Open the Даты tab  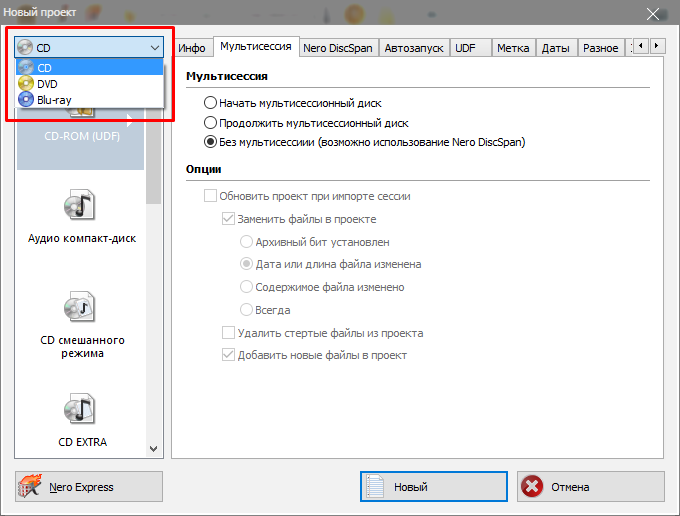pos(556,48)
